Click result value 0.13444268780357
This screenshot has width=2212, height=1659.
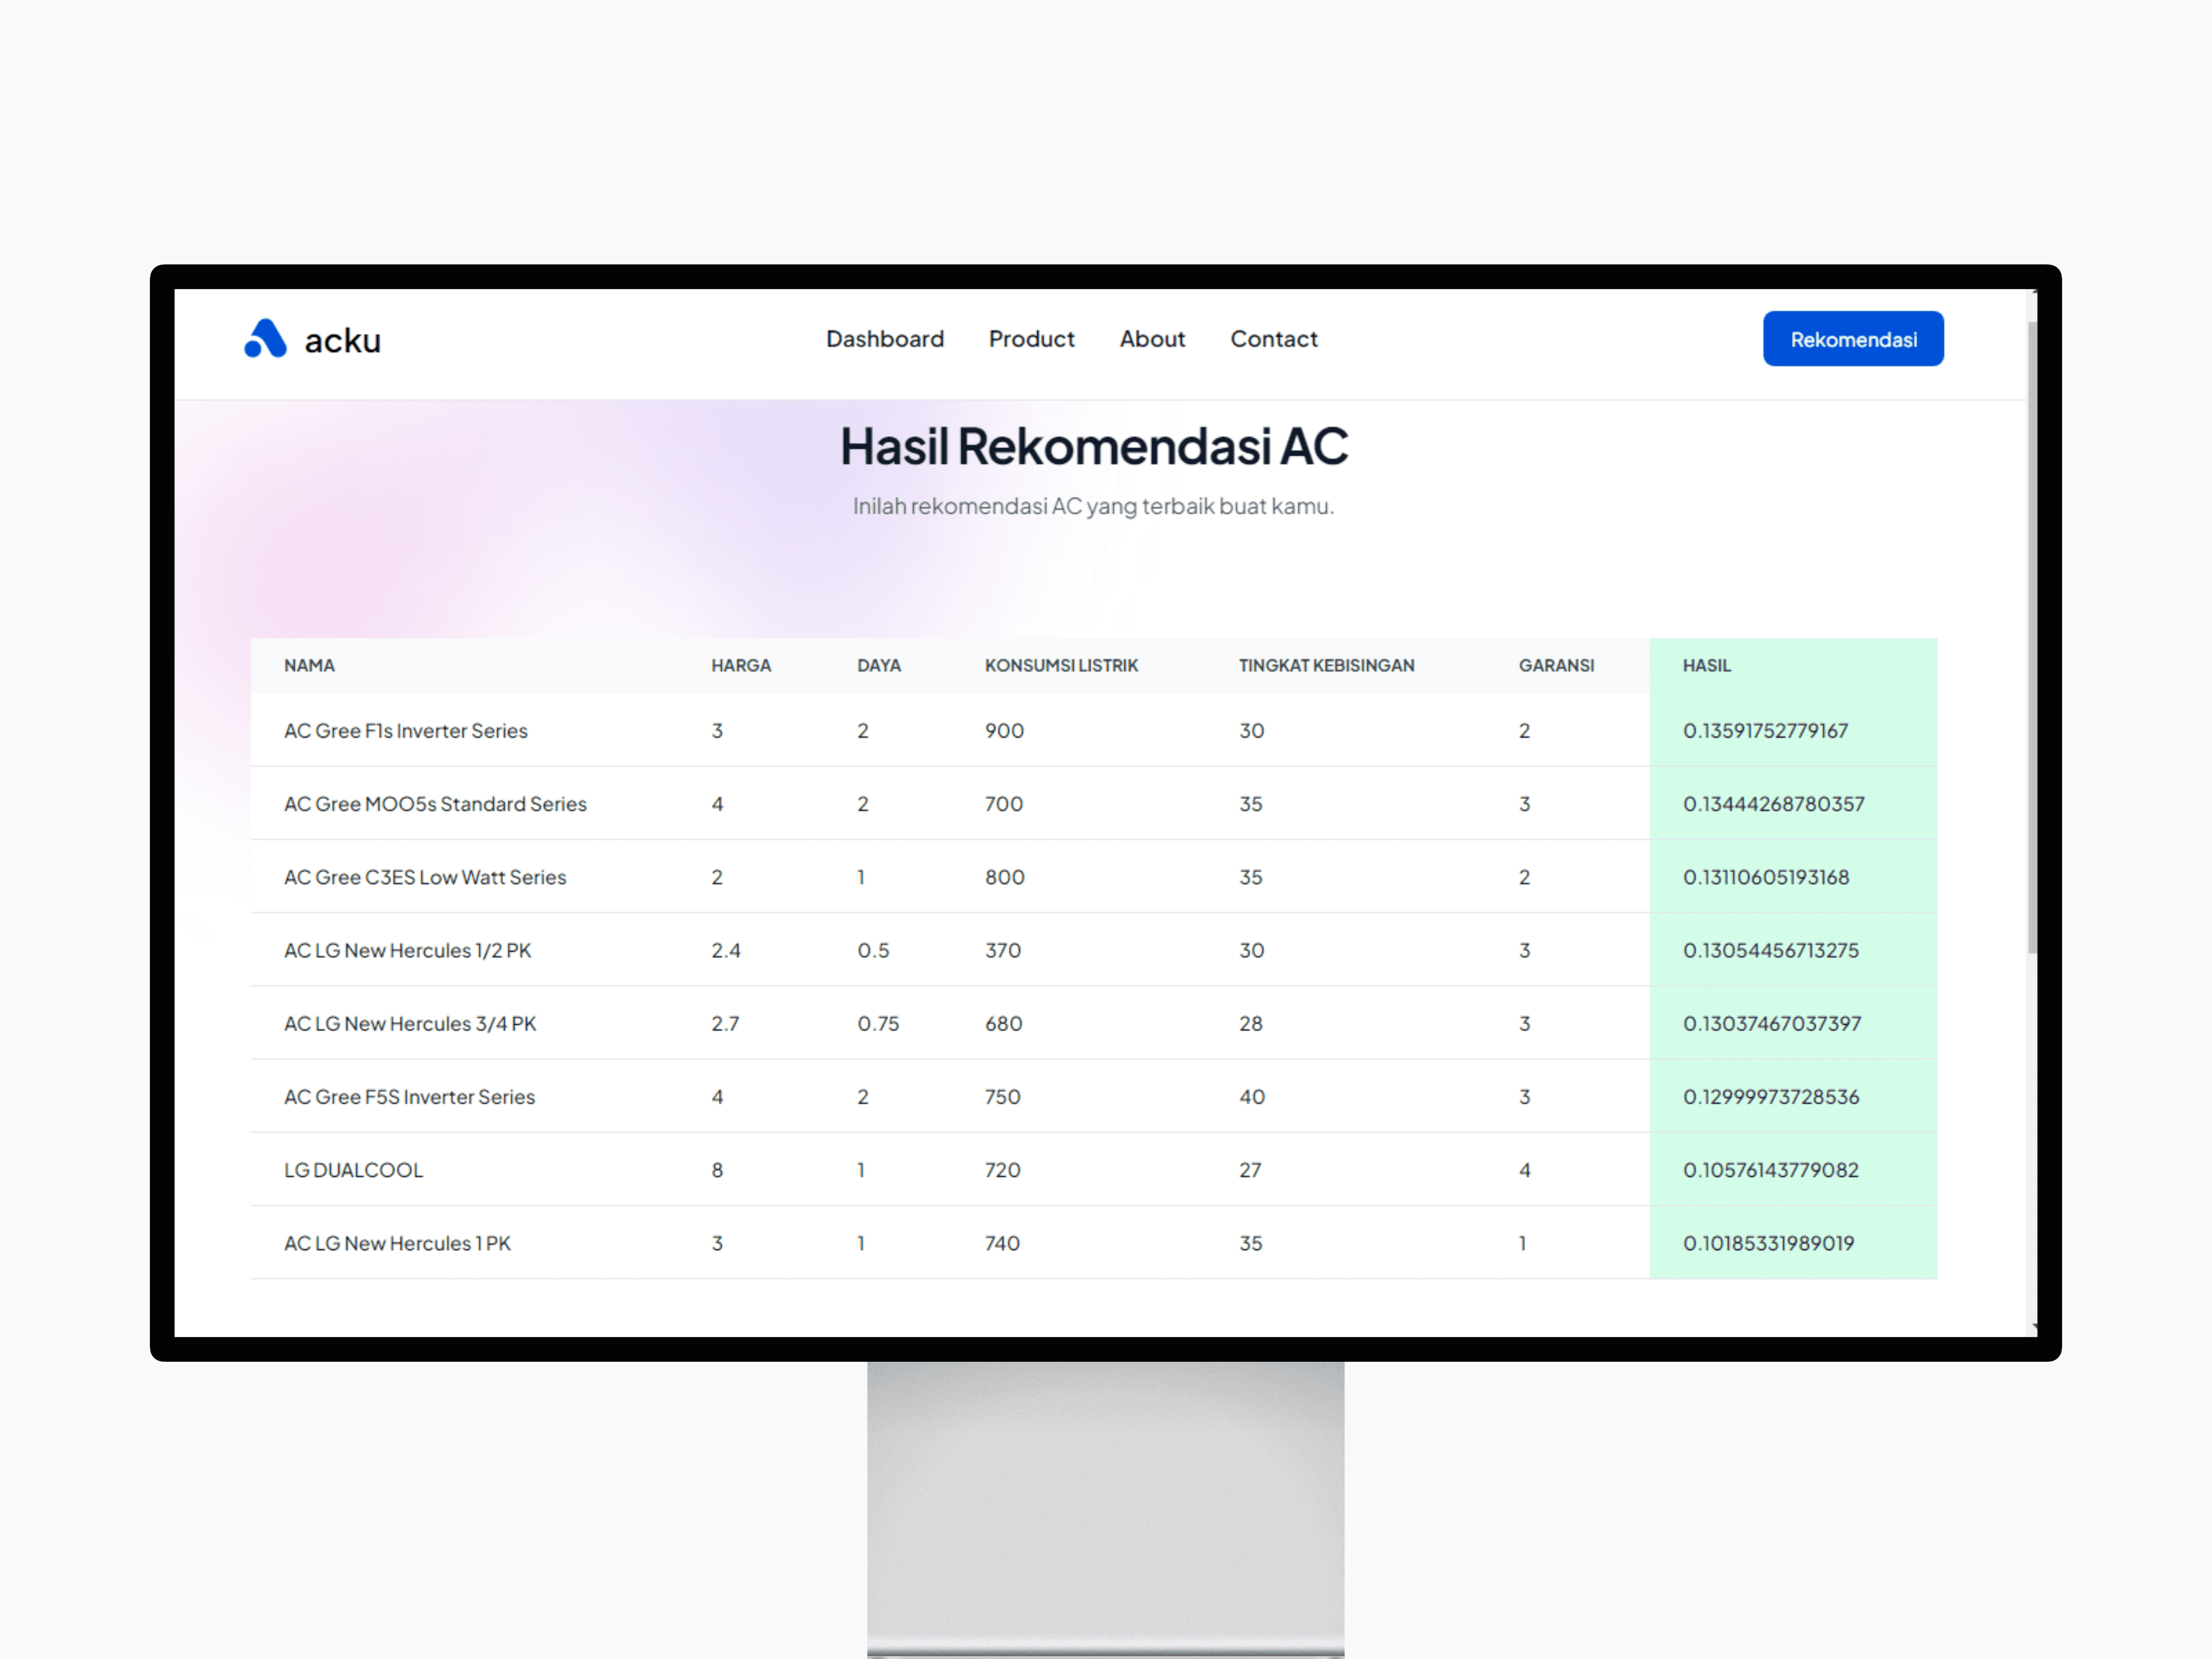click(1773, 804)
